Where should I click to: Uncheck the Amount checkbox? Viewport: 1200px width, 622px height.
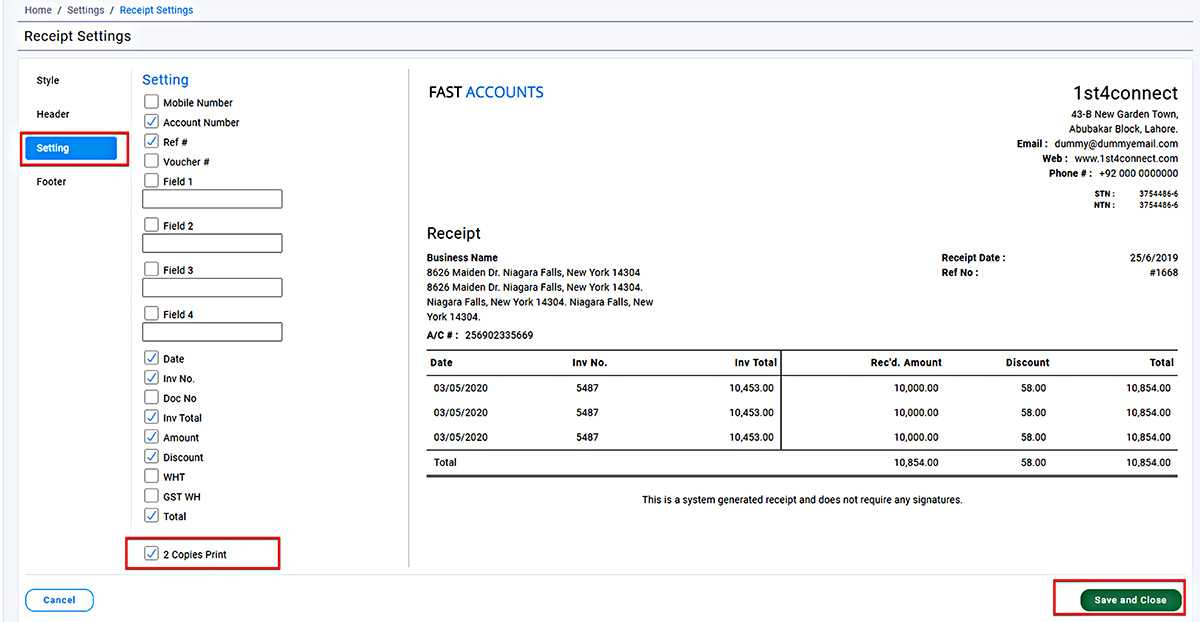pos(152,437)
